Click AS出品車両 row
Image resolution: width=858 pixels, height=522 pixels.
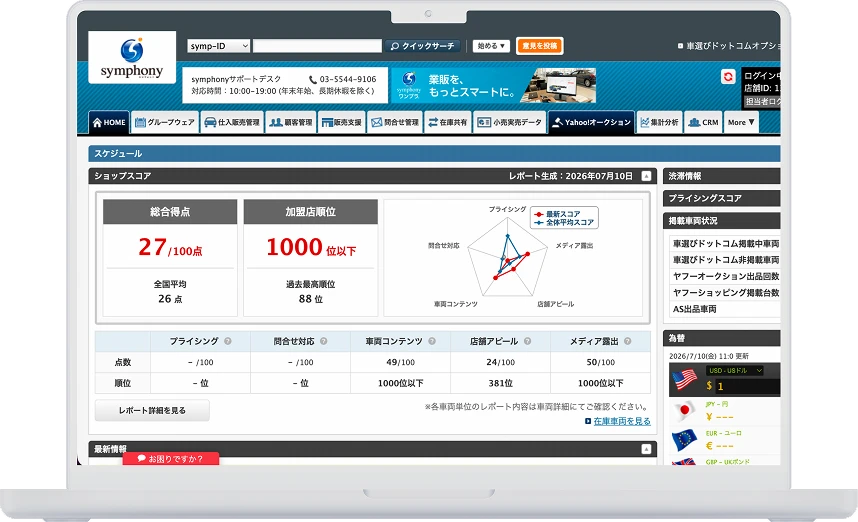coord(725,309)
